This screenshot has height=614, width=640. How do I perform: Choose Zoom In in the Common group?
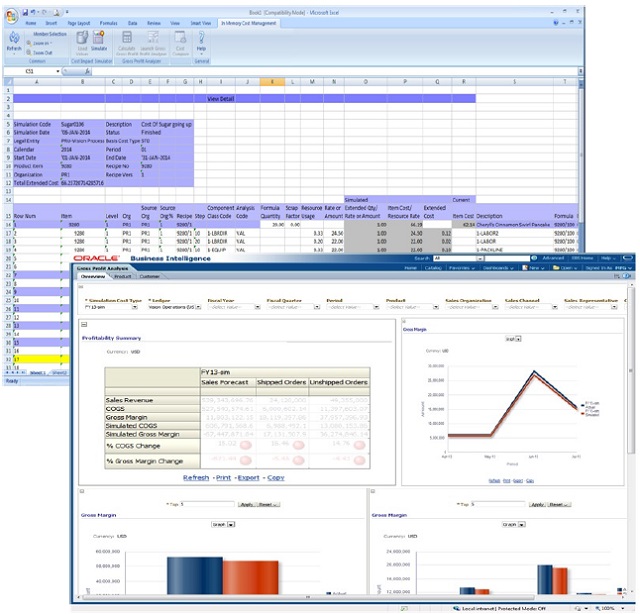point(41,43)
